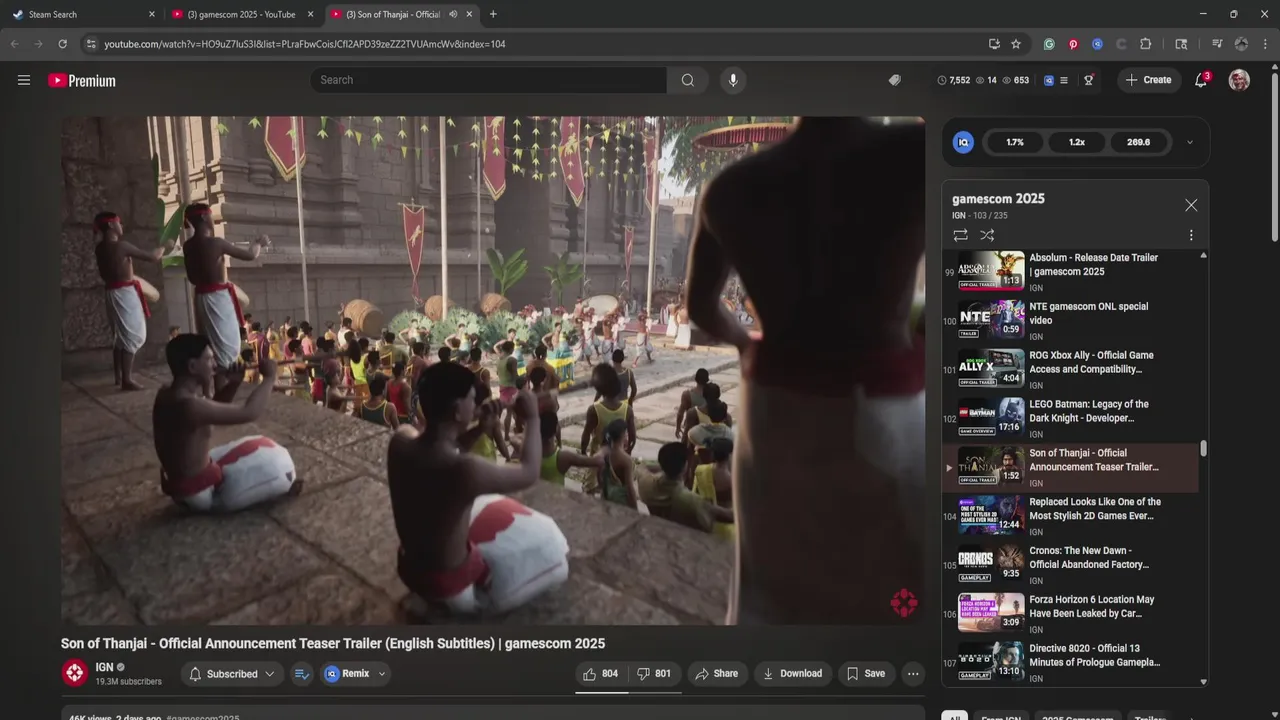Open a new browser tab

click(x=493, y=14)
